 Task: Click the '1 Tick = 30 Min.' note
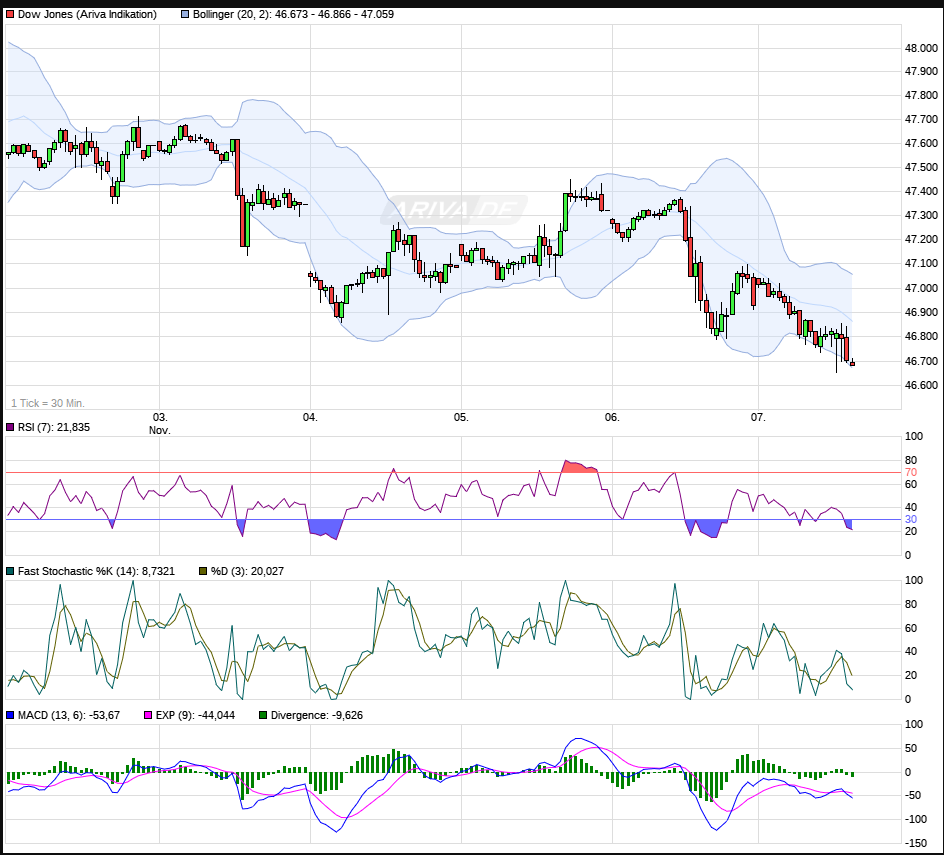[x=48, y=403]
